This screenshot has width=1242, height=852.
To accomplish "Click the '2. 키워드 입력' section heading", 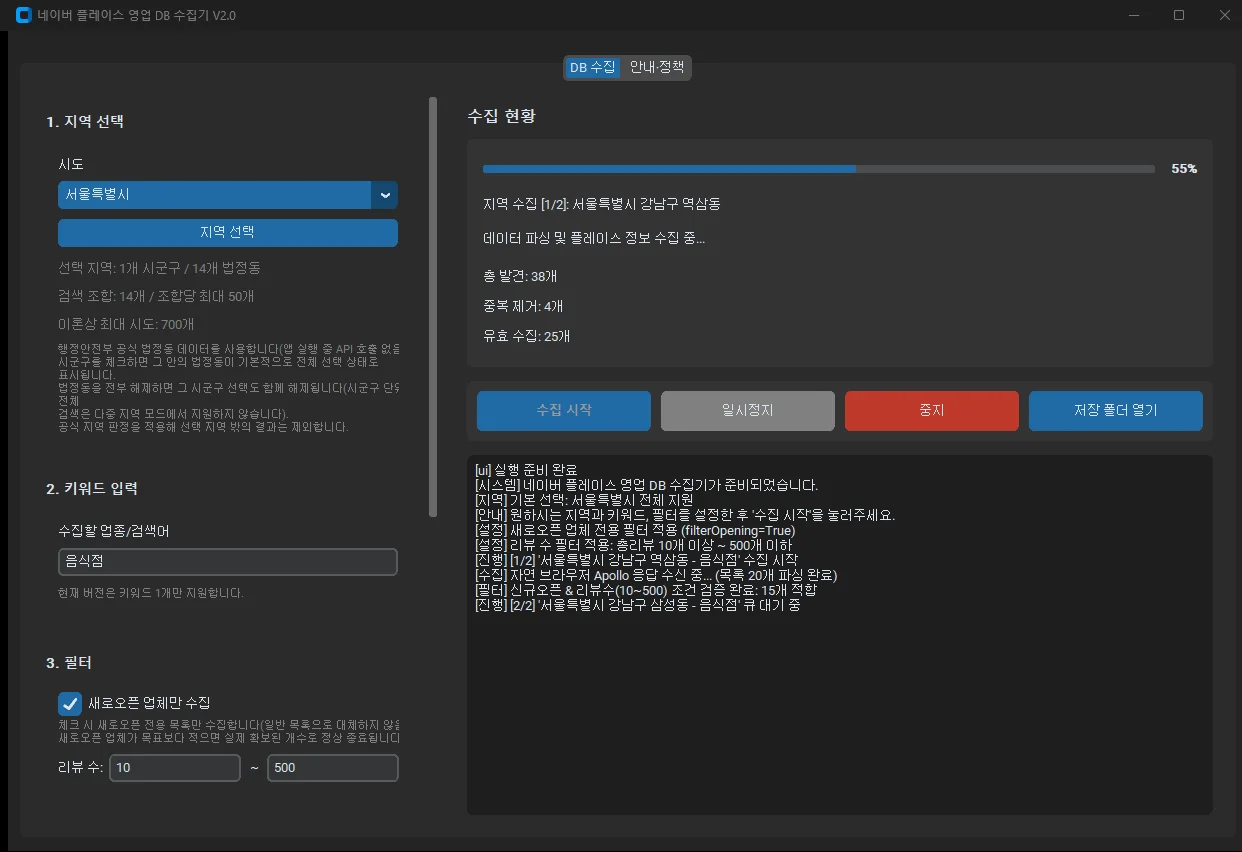I will (92, 489).
